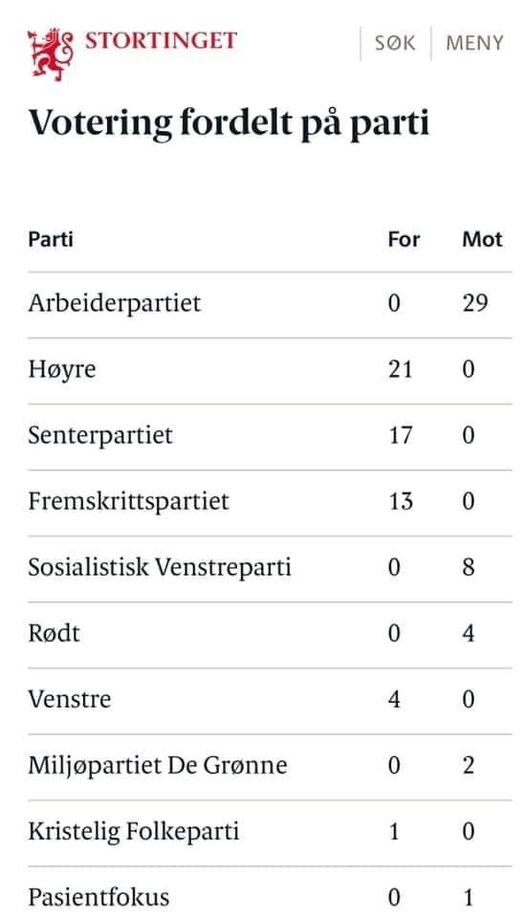Image resolution: width=526 pixels, height=918 pixels.
Task: Click the STORTINGET wordmark link
Action: [x=161, y=41]
